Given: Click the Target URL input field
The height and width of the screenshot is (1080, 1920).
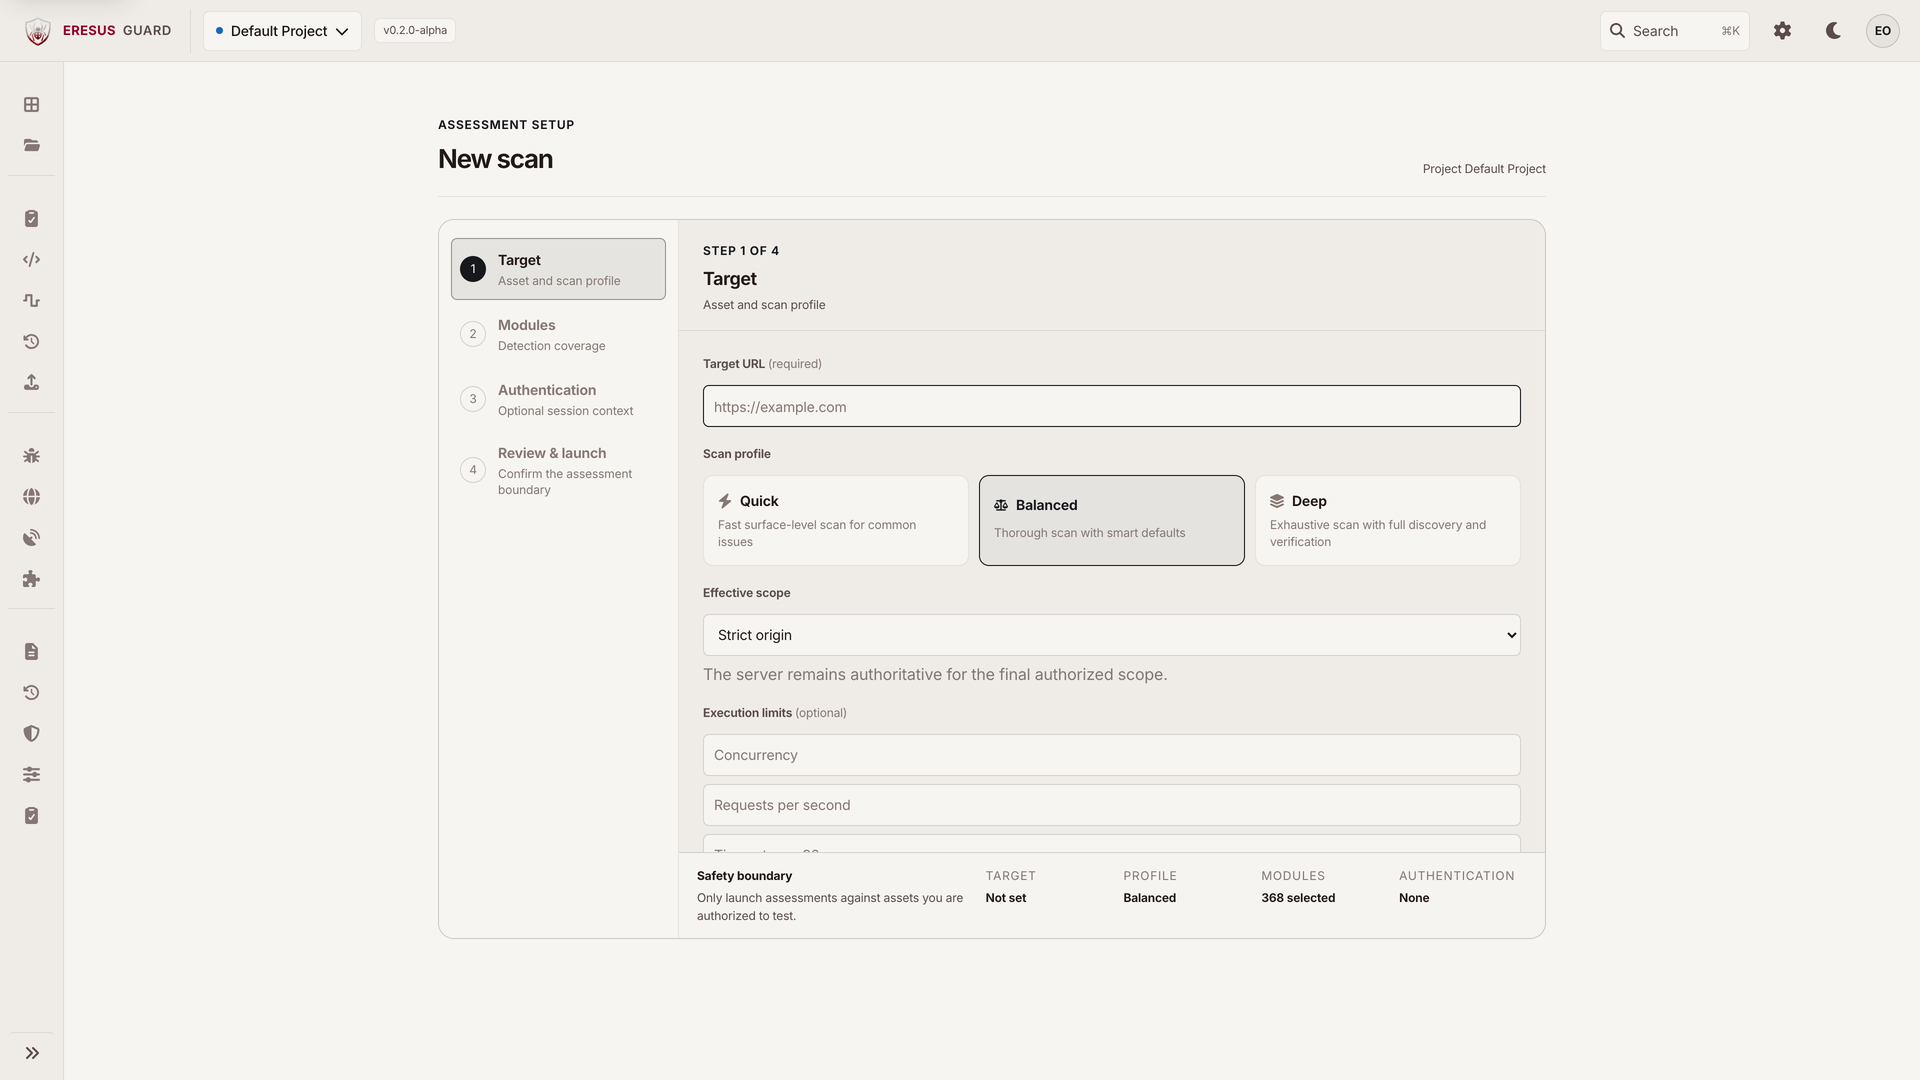Looking at the screenshot, I should click(x=1112, y=406).
